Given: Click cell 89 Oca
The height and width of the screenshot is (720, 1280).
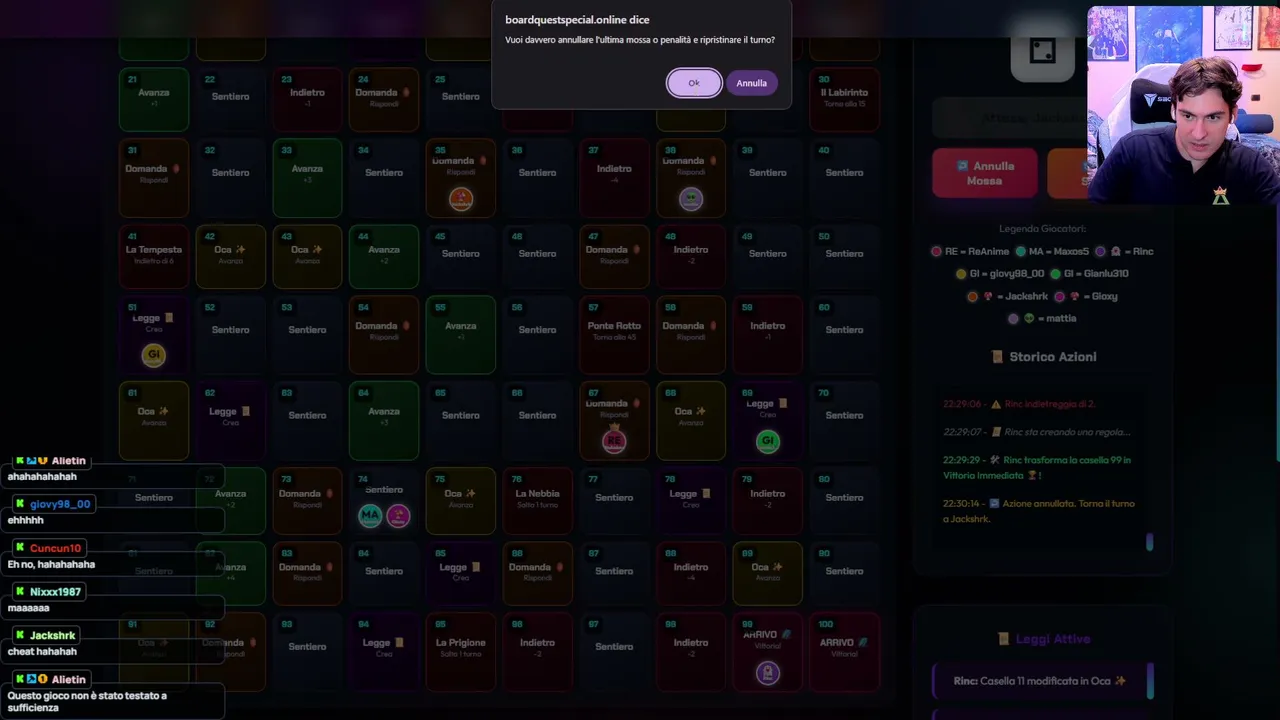Looking at the screenshot, I should click(768, 571).
